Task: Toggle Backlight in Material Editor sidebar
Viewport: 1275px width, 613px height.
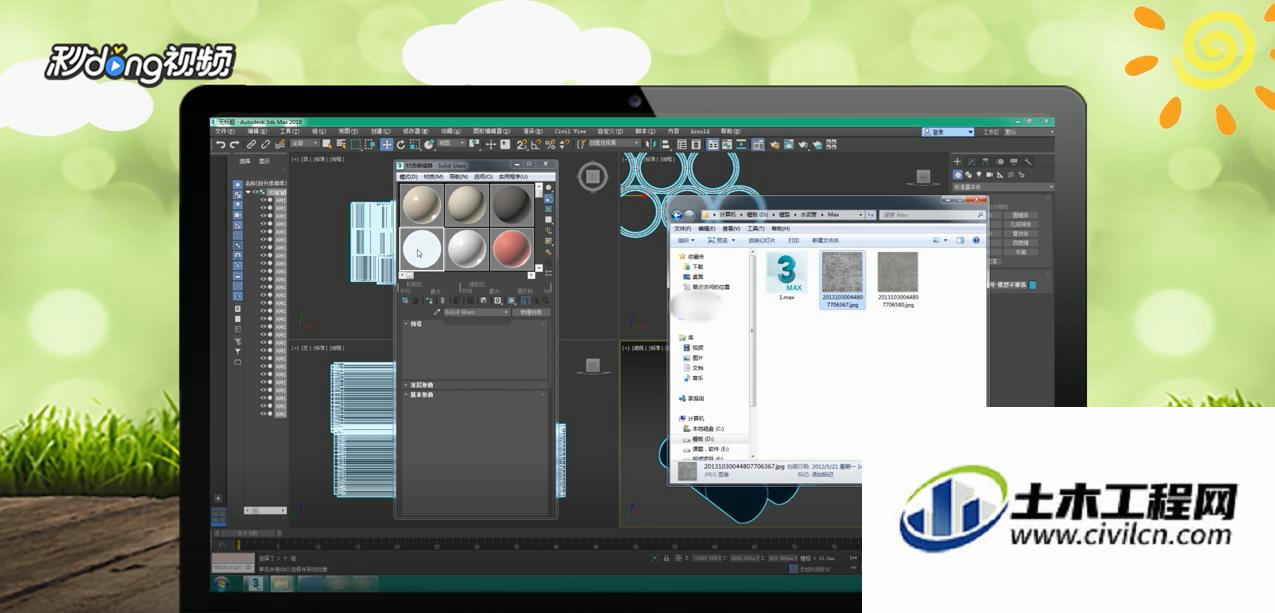Action: click(x=548, y=198)
